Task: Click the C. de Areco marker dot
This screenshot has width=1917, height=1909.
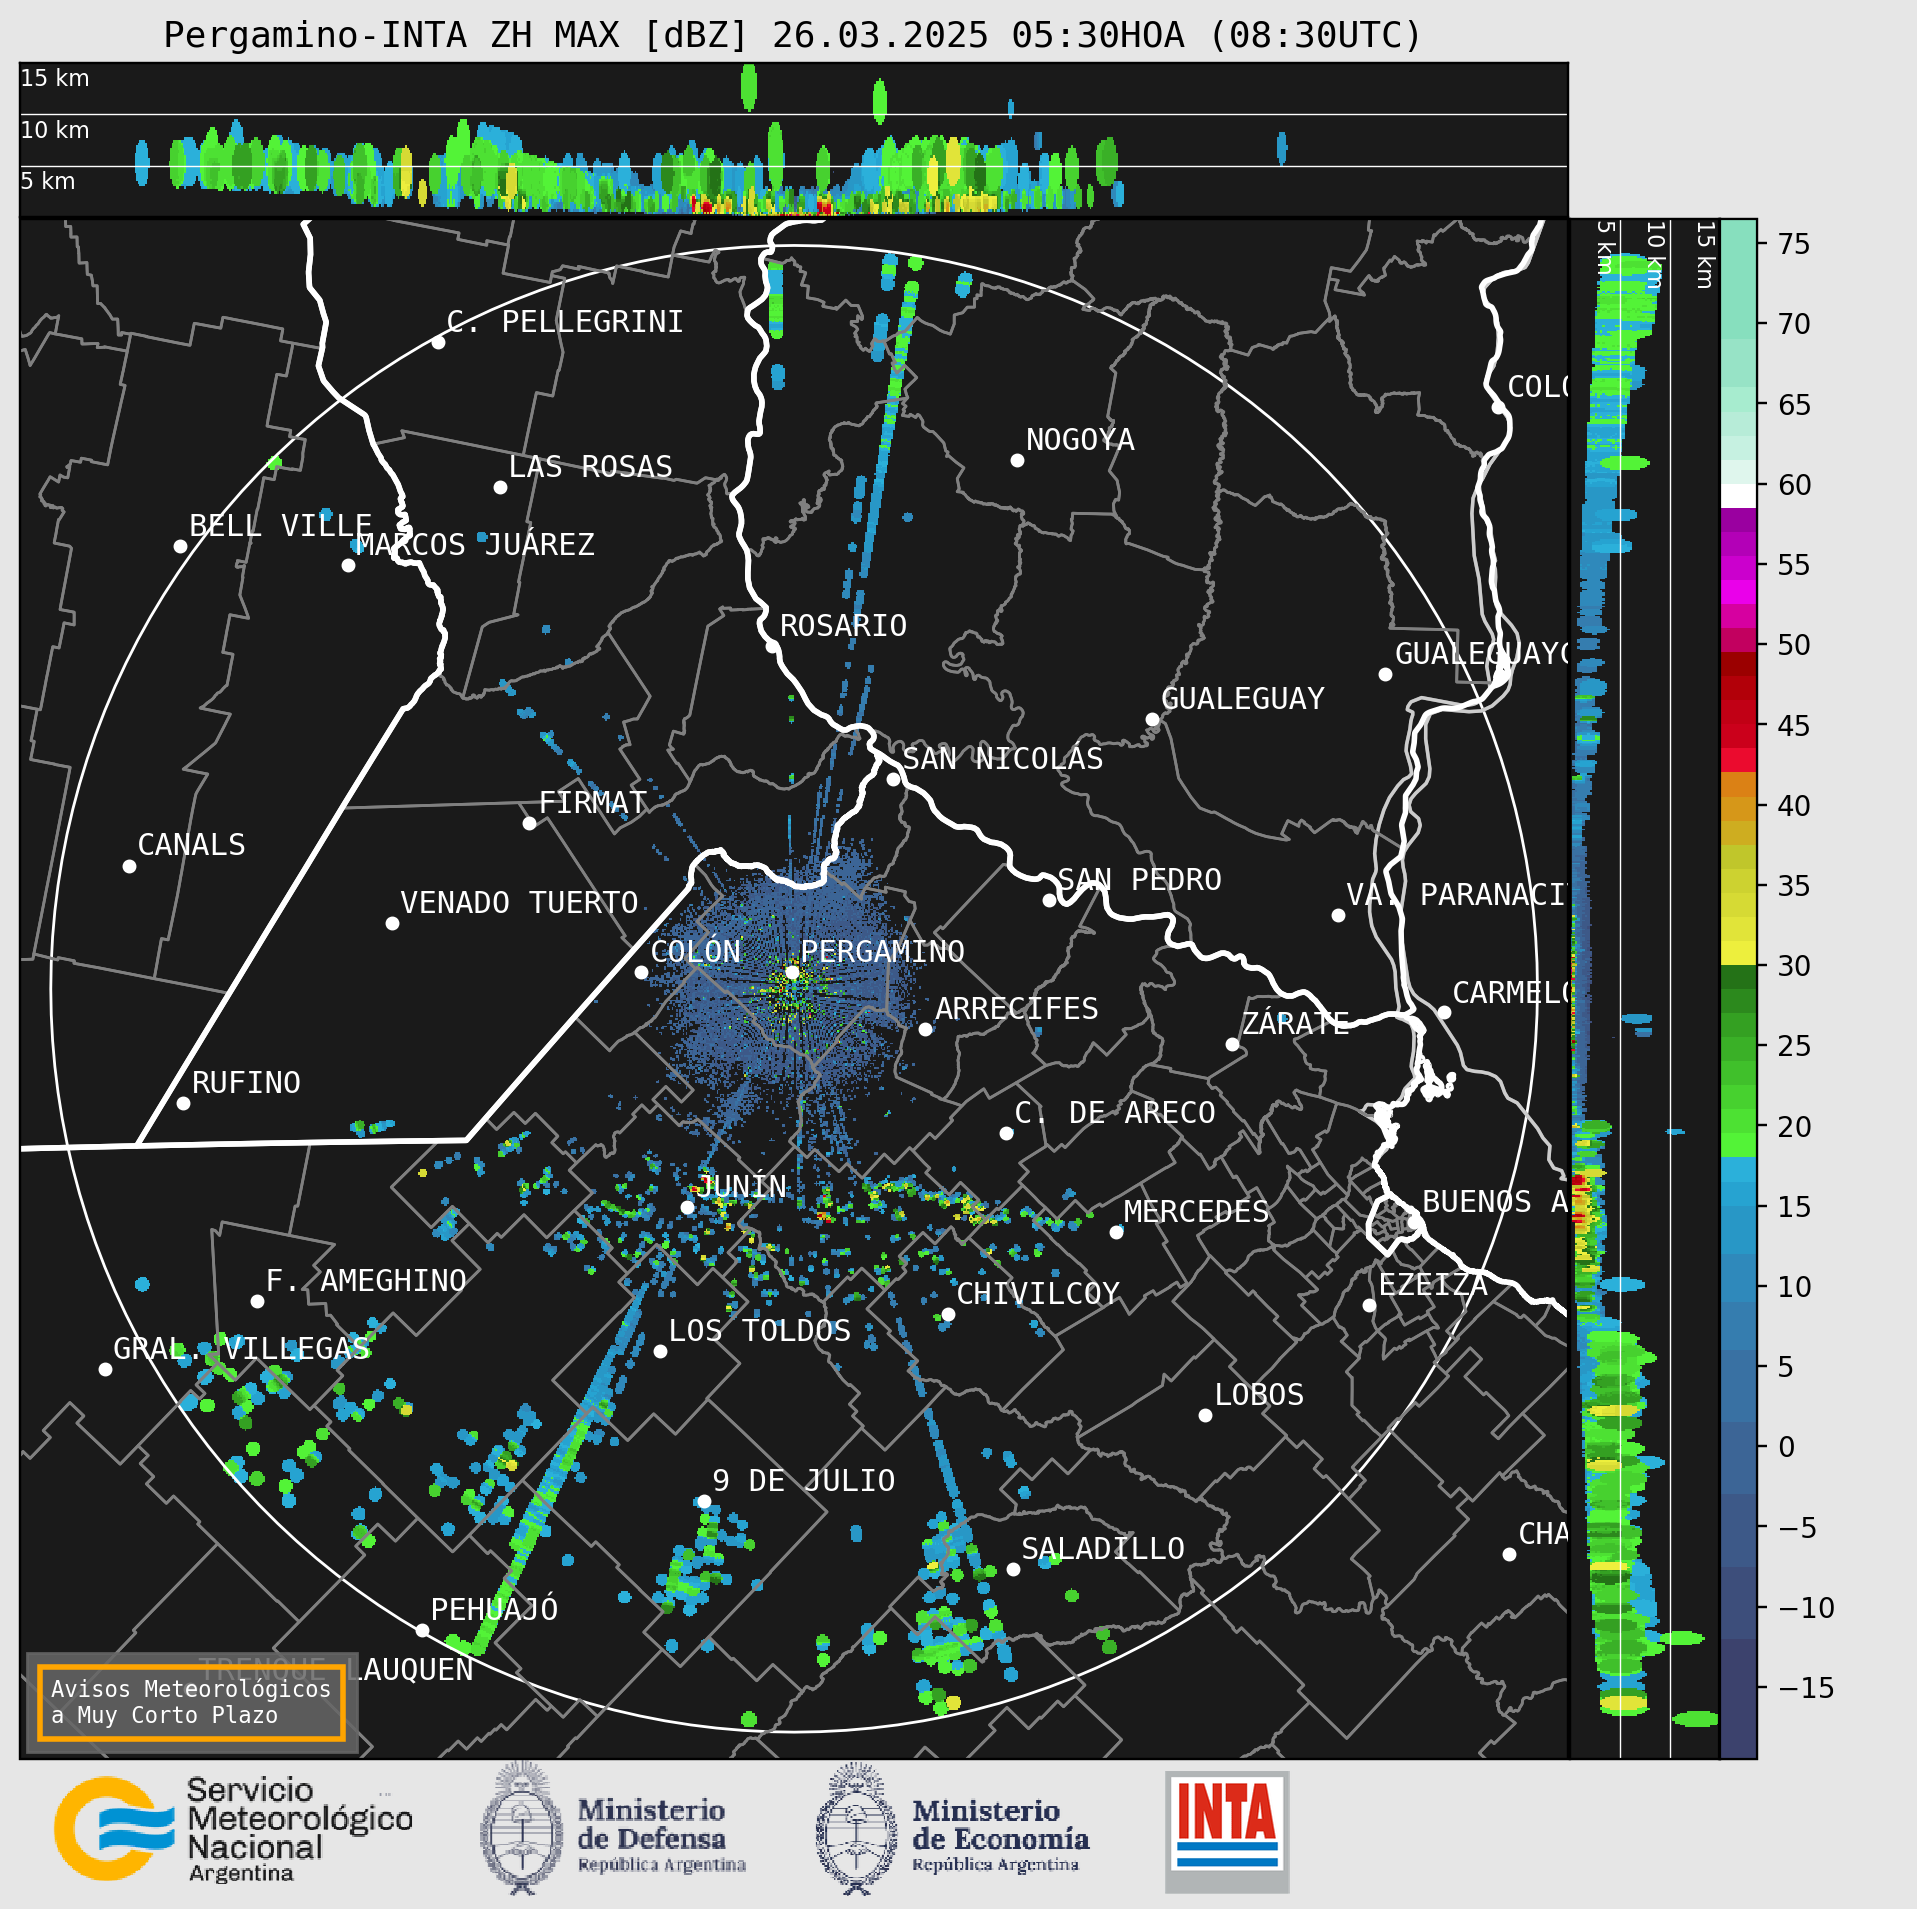Action: coord(1006,1133)
